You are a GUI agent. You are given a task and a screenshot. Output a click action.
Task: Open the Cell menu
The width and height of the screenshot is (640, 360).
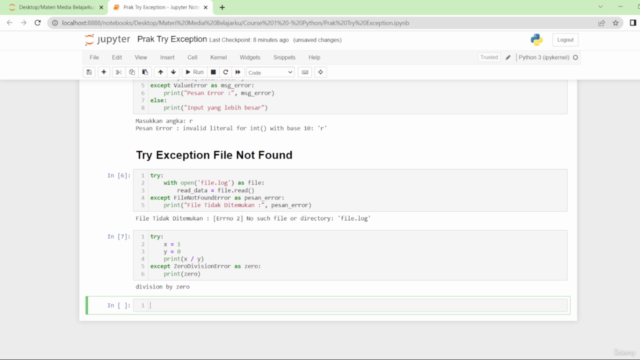pos(192,58)
